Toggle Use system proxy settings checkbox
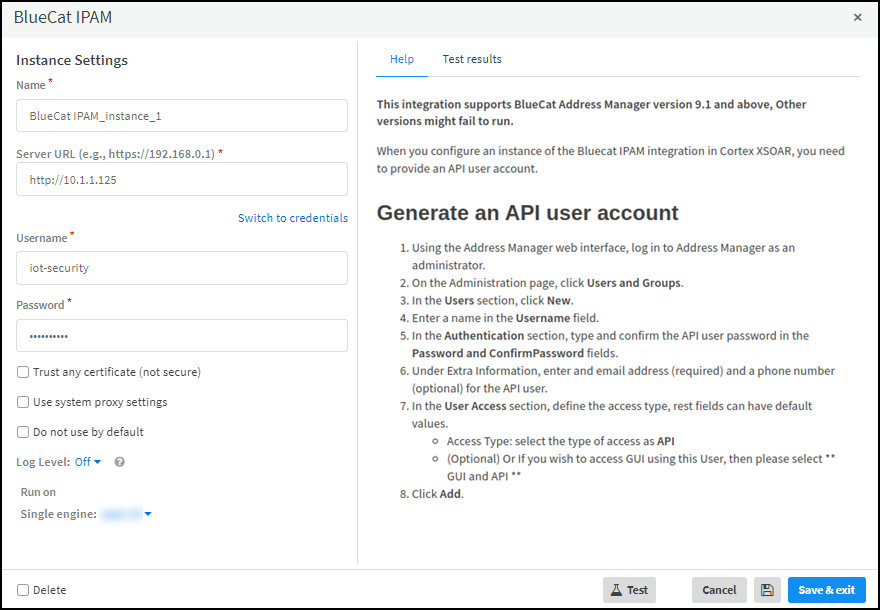880x610 pixels. click(x=23, y=402)
